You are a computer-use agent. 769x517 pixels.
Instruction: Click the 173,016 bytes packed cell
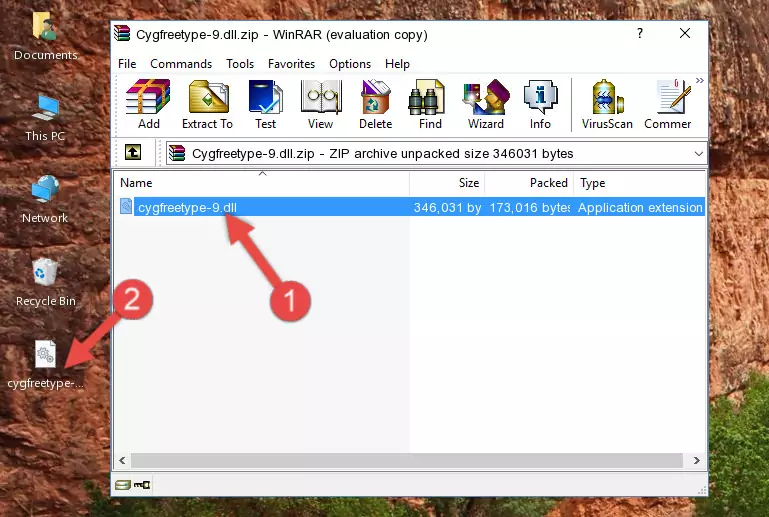(x=529, y=207)
